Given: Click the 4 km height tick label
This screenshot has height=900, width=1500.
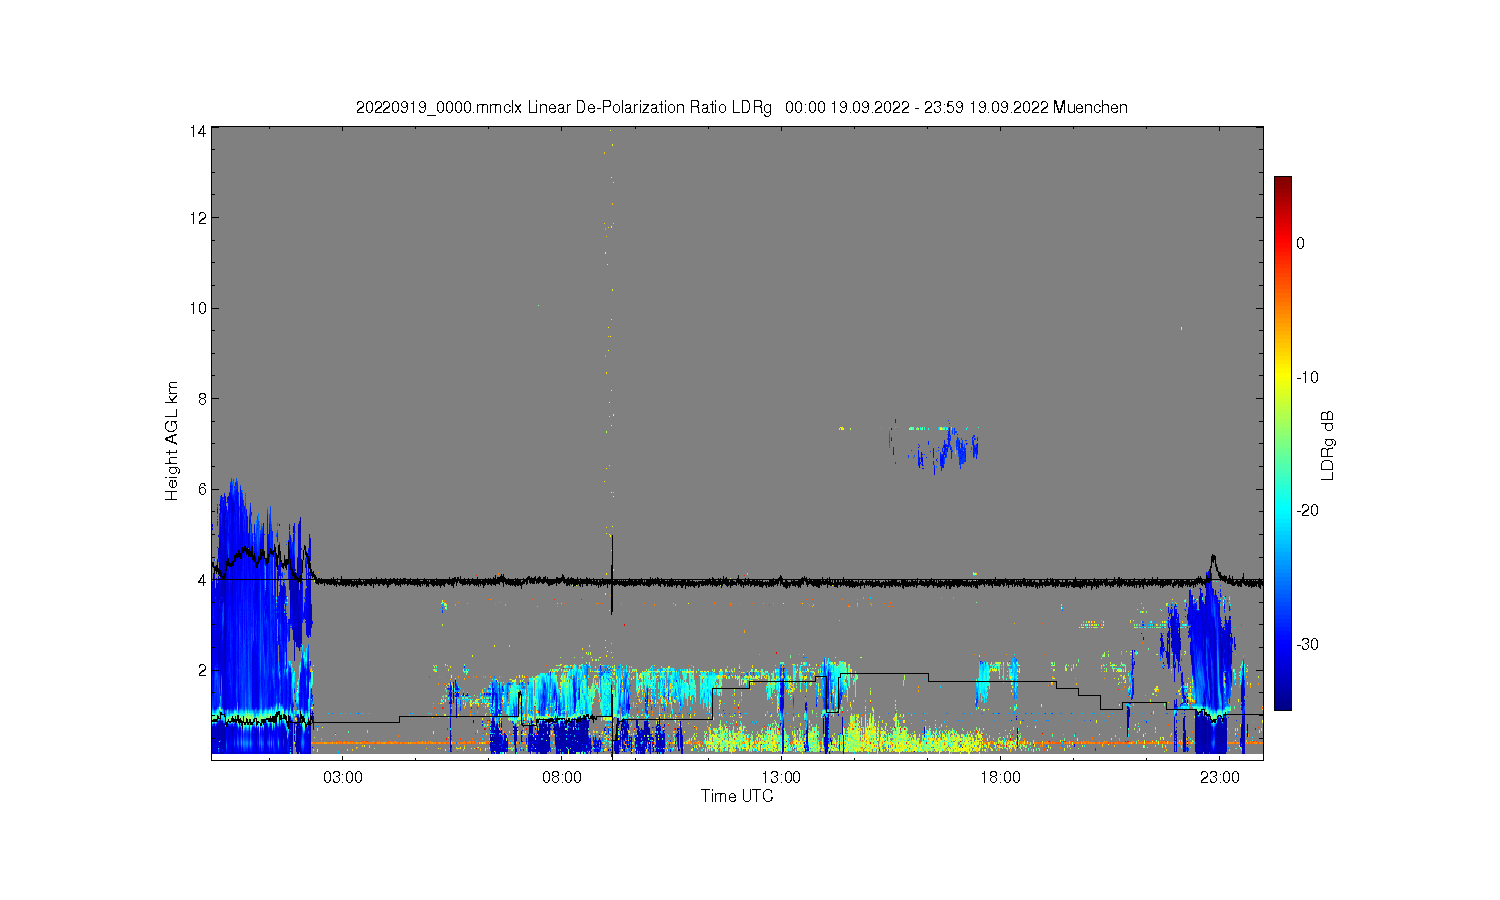Looking at the screenshot, I should 202,579.
